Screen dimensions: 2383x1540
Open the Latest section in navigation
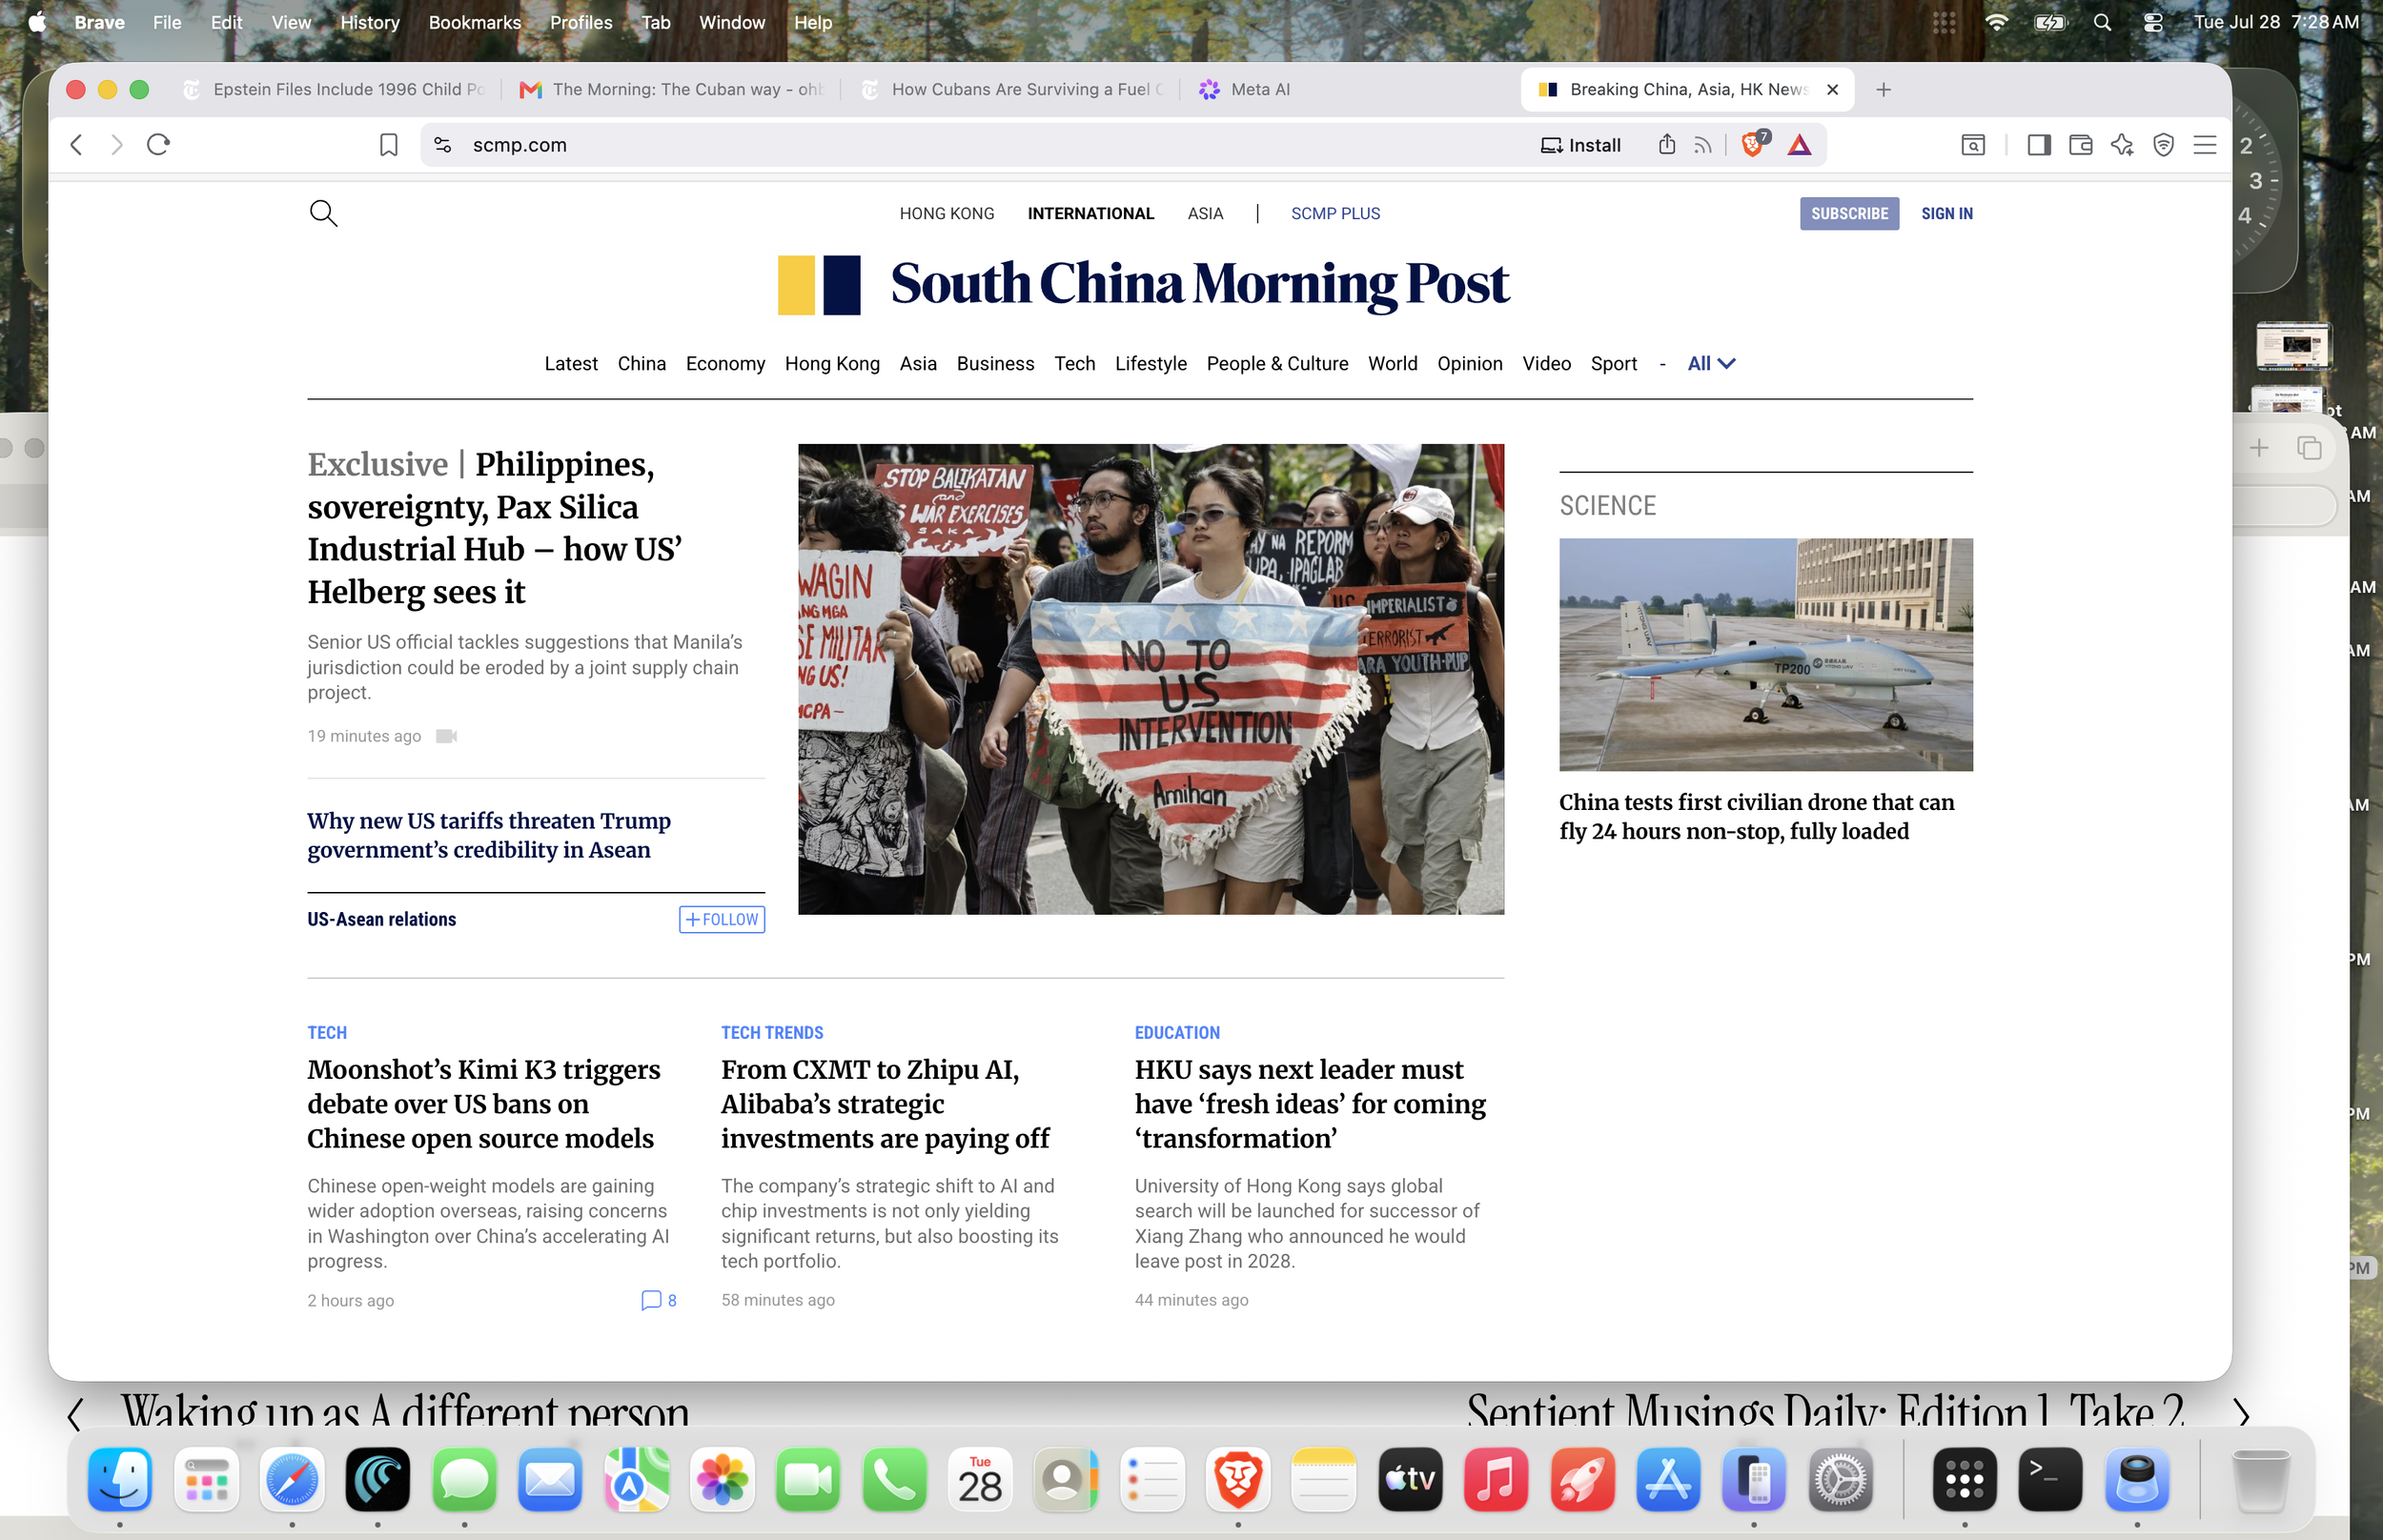coord(571,364)
